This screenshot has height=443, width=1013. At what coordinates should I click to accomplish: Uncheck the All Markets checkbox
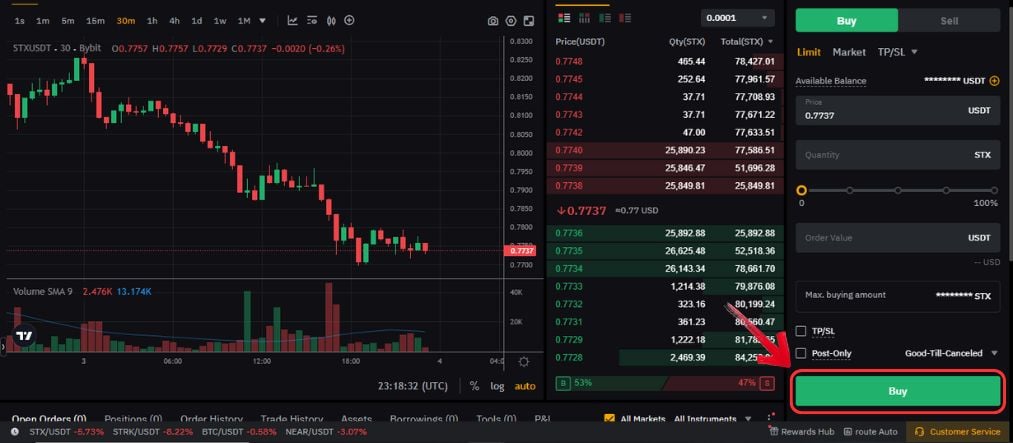point(609,419)
